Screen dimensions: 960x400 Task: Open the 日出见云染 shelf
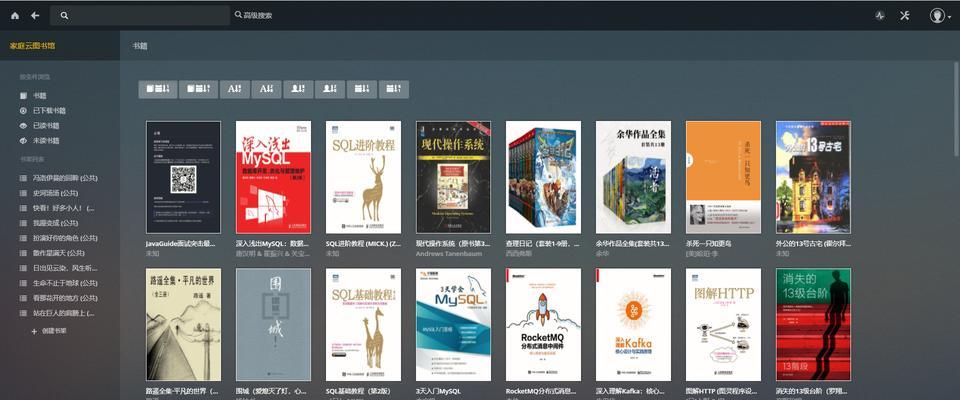[58, 268]
